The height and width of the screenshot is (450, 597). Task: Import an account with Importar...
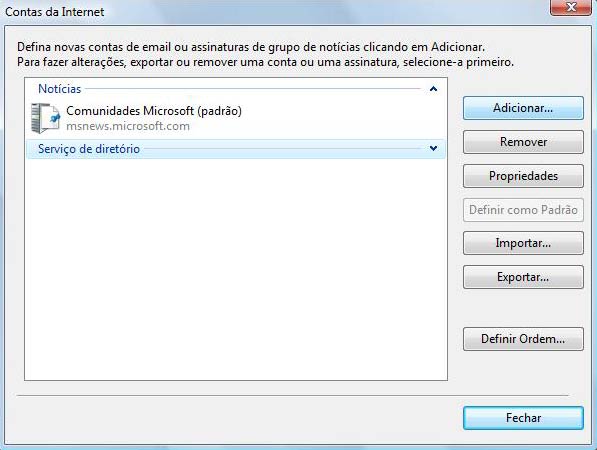(523, 243)
